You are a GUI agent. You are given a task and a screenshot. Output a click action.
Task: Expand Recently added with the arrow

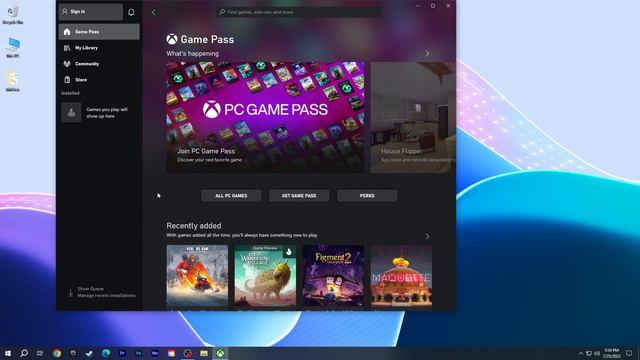pyautogui.click(x=427, y=236)
